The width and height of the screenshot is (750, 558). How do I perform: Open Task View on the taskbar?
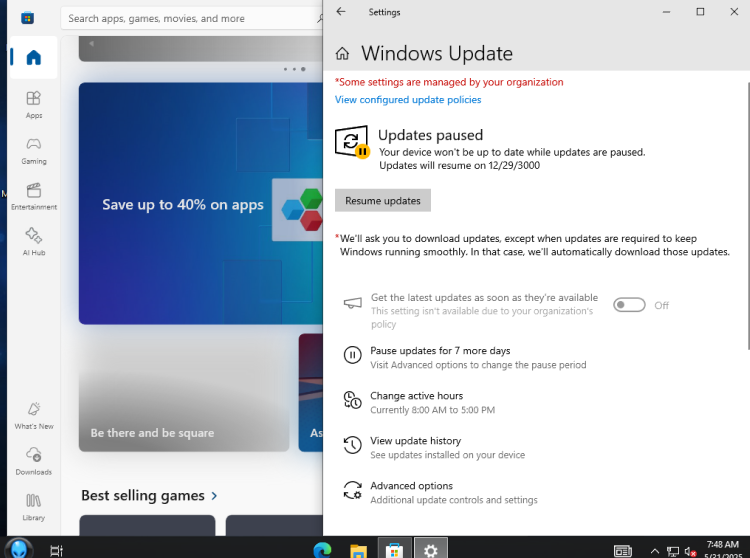(56, 551)
